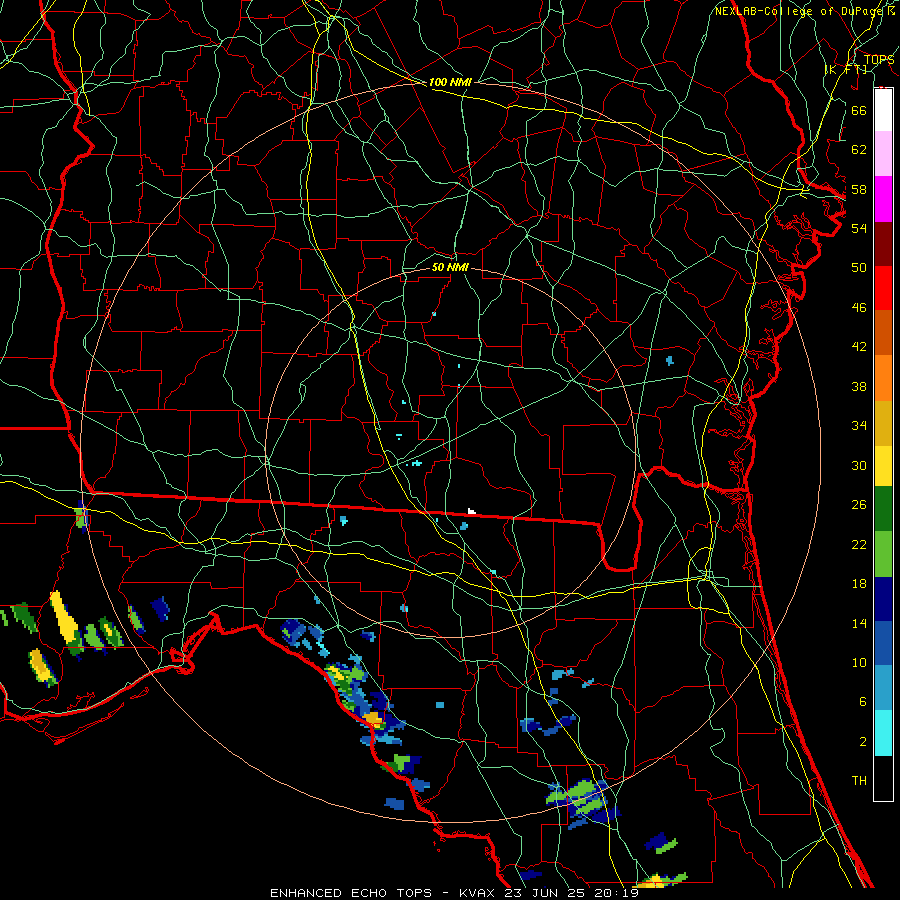
Task: Click the legend value 22
Action: (x=859, y=544)
